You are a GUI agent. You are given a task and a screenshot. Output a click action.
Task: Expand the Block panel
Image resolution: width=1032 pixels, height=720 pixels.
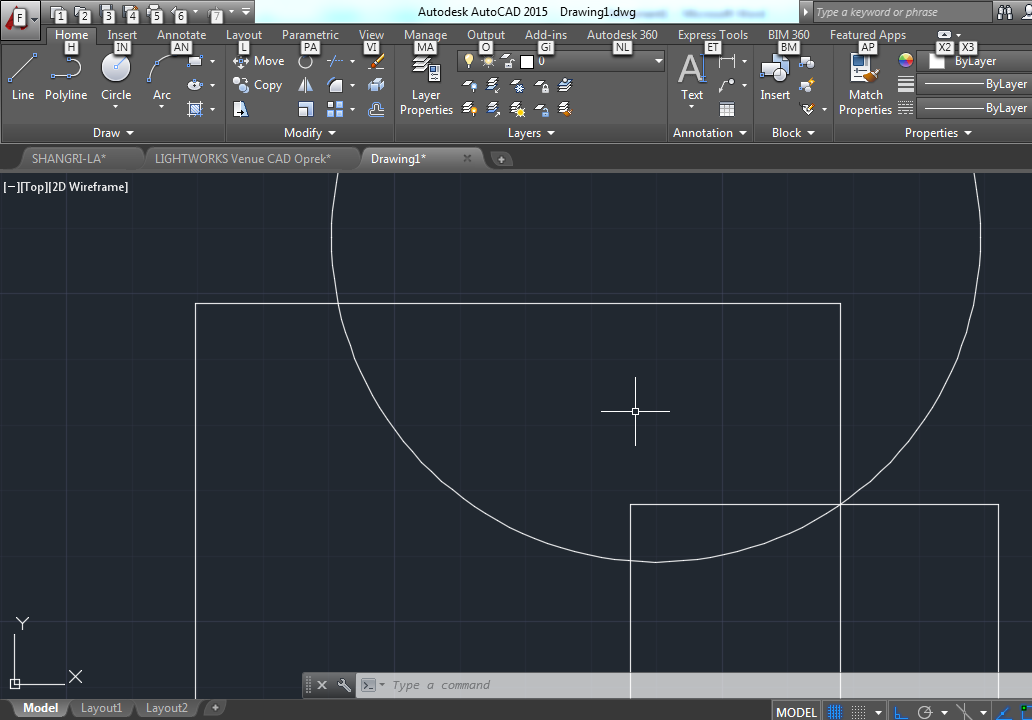[793, 133]
